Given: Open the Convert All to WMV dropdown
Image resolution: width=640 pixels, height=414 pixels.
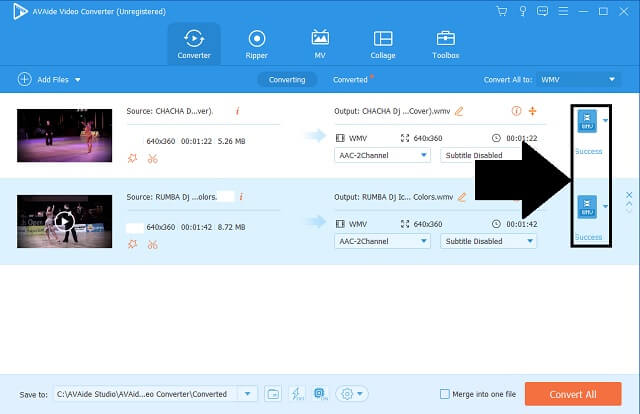Looking at the screenshot, I should point(579,80).
